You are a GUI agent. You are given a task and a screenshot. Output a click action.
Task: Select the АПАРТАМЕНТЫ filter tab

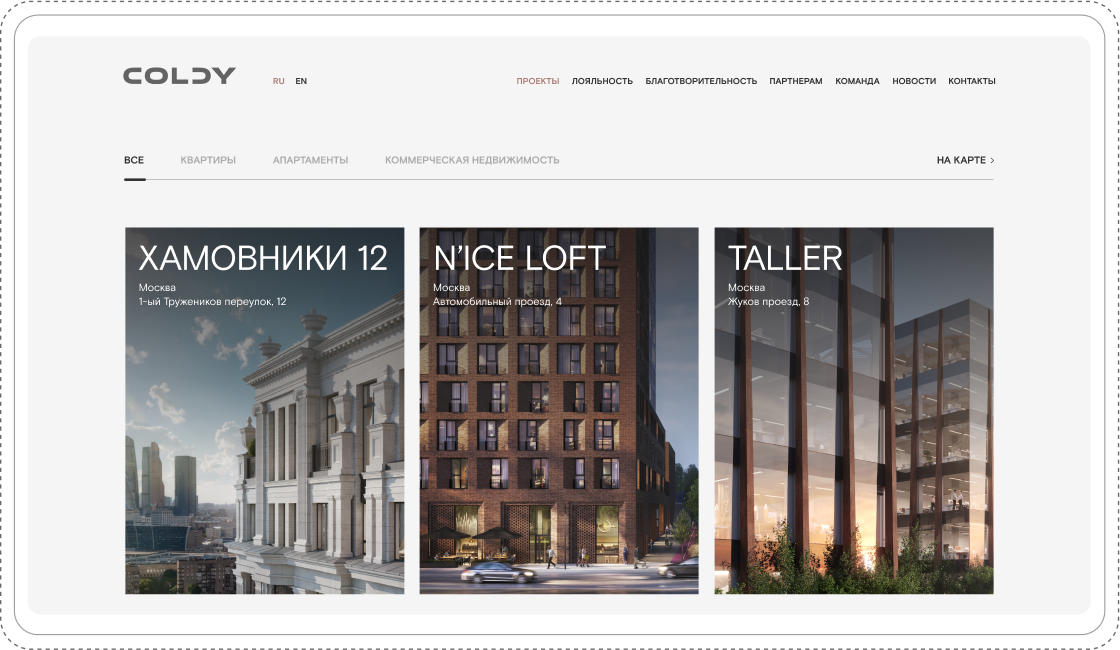(310, 160)
